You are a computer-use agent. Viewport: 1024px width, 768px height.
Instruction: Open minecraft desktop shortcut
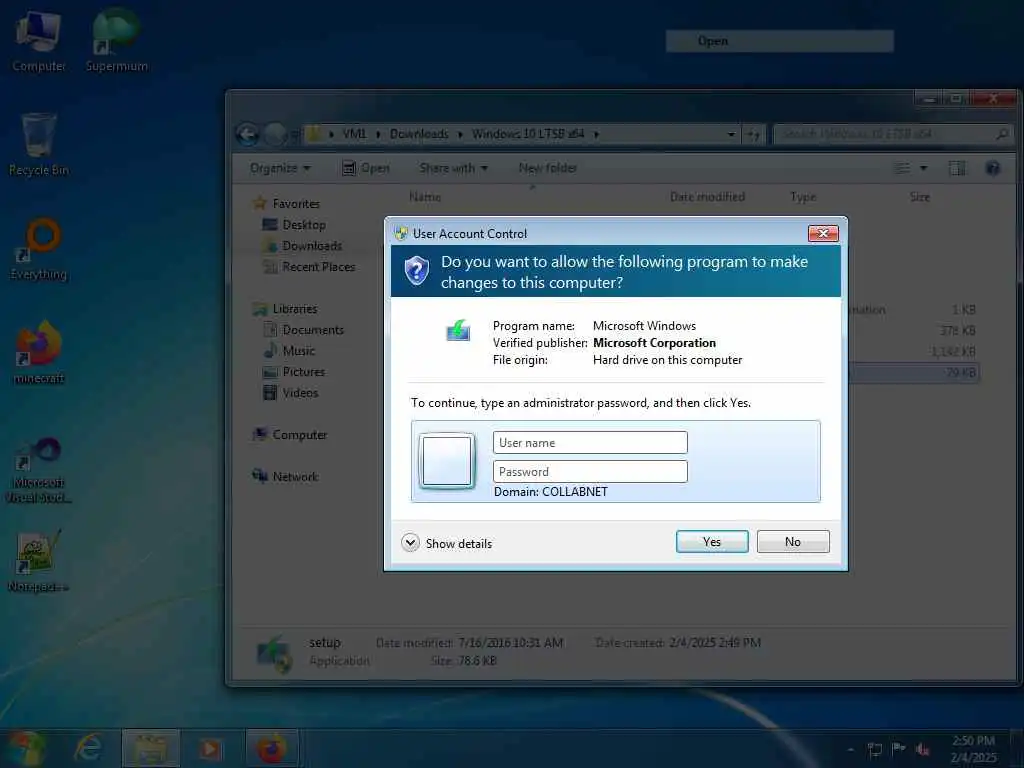(39, 353)
